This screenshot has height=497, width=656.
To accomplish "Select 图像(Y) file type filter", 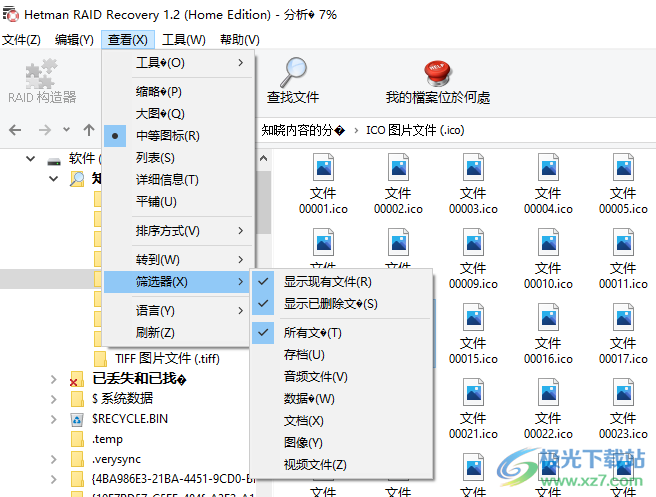I will [x=342, y=443].
